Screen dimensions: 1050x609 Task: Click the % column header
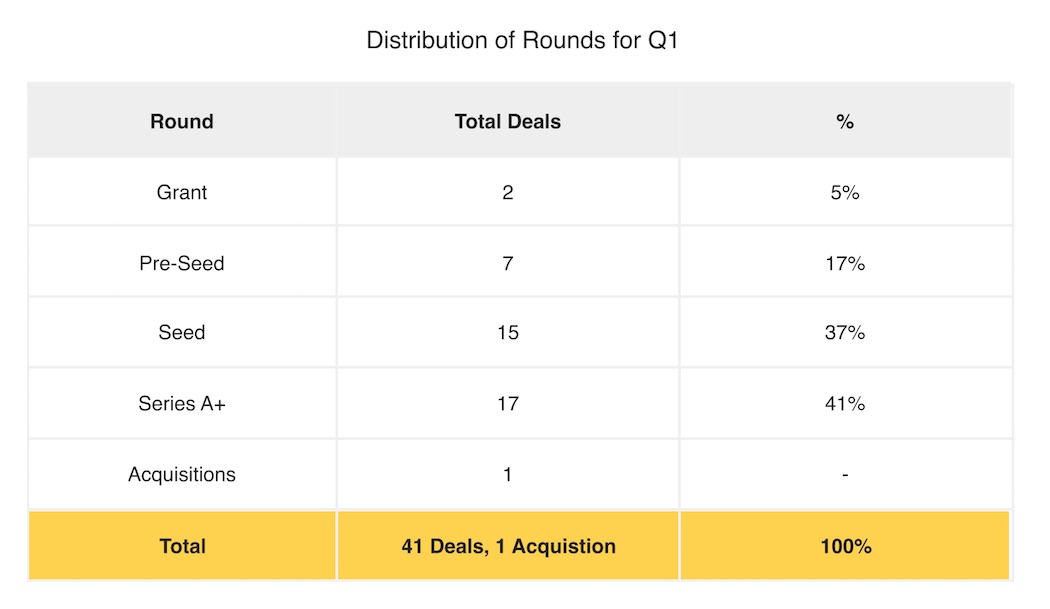(844, 121)
